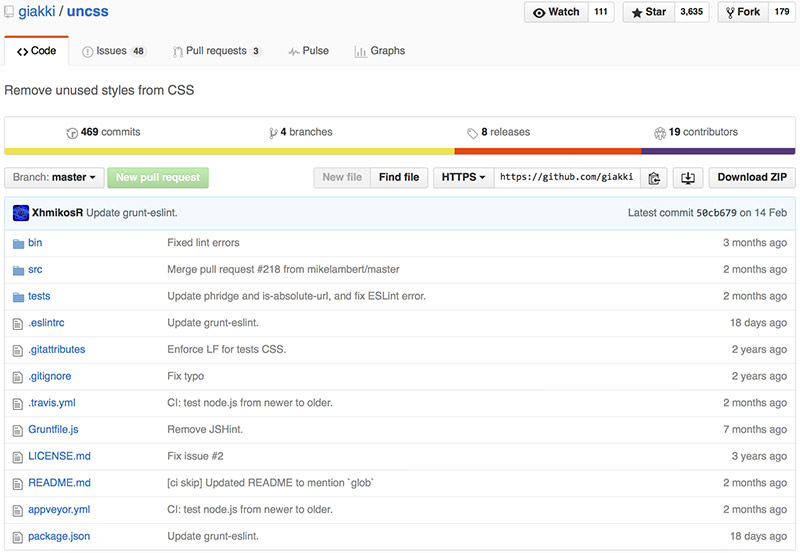The height and width of the screenshot is (553, 800).
Task: Click the purple language bar segment
Action: (718, 151)
